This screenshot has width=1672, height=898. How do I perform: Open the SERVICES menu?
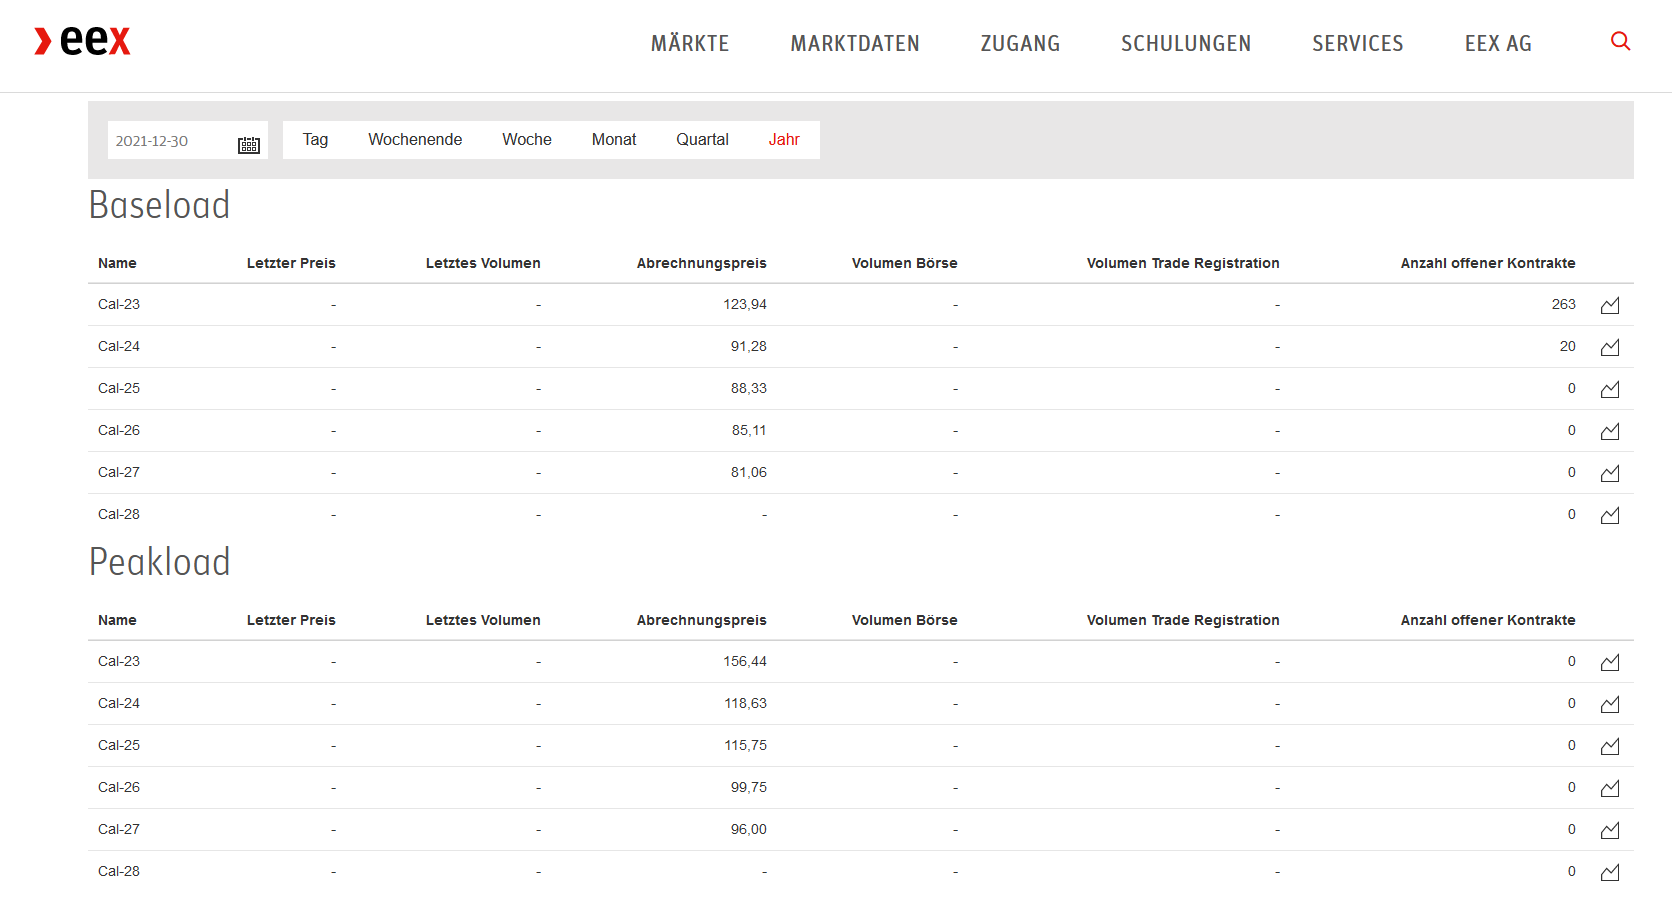(x=1358, y=43)
